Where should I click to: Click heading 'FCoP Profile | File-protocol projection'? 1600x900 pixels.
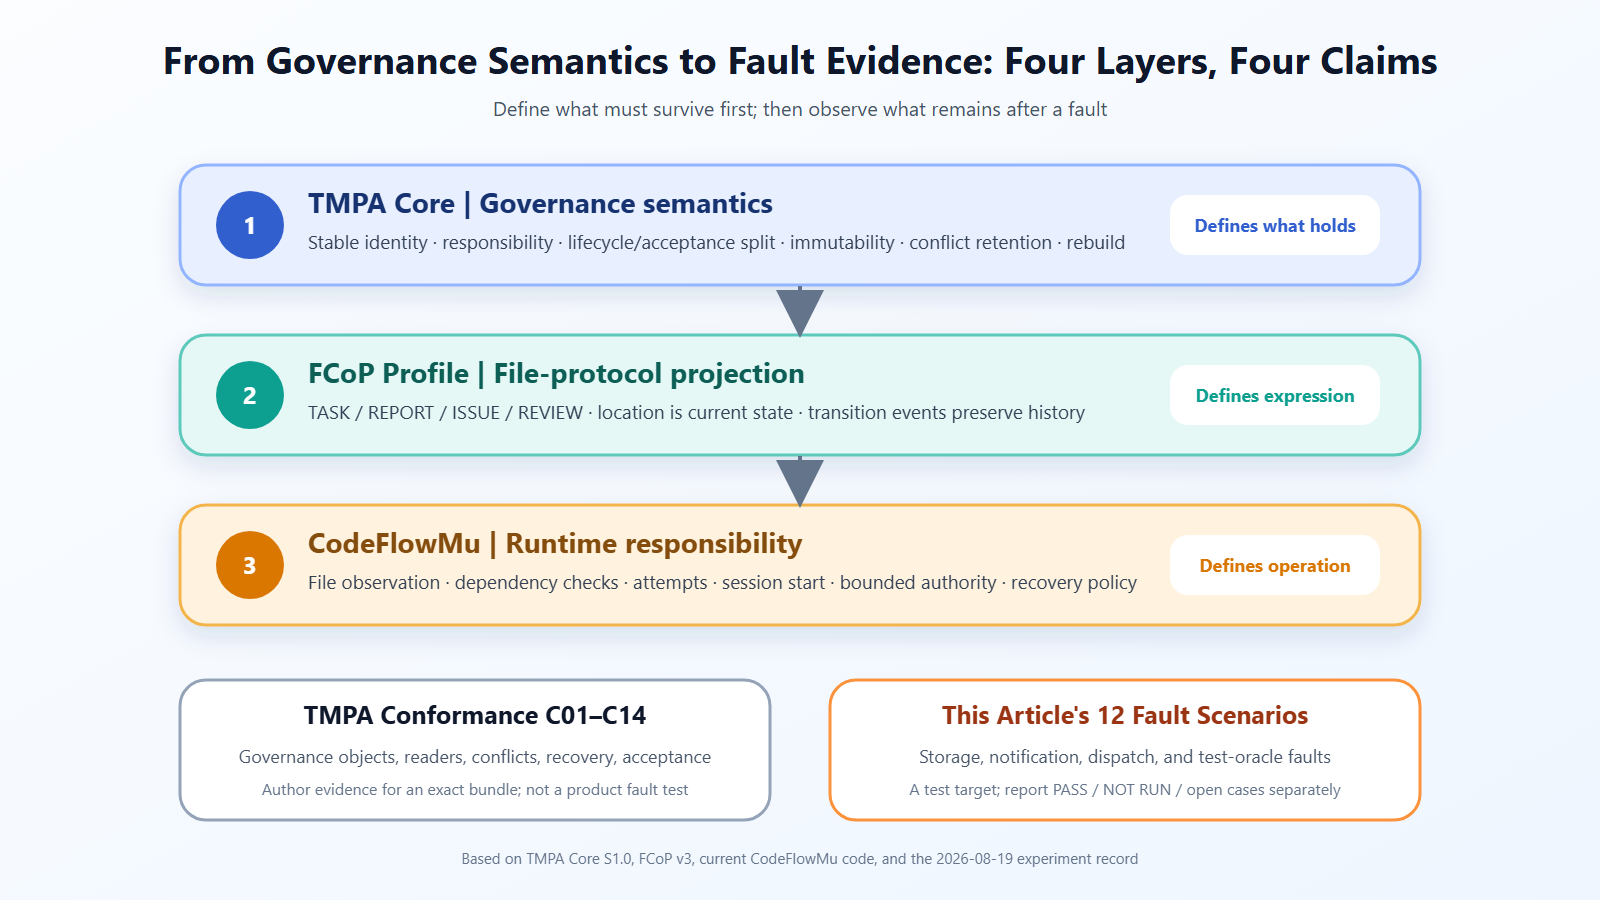tap(556, 374)
